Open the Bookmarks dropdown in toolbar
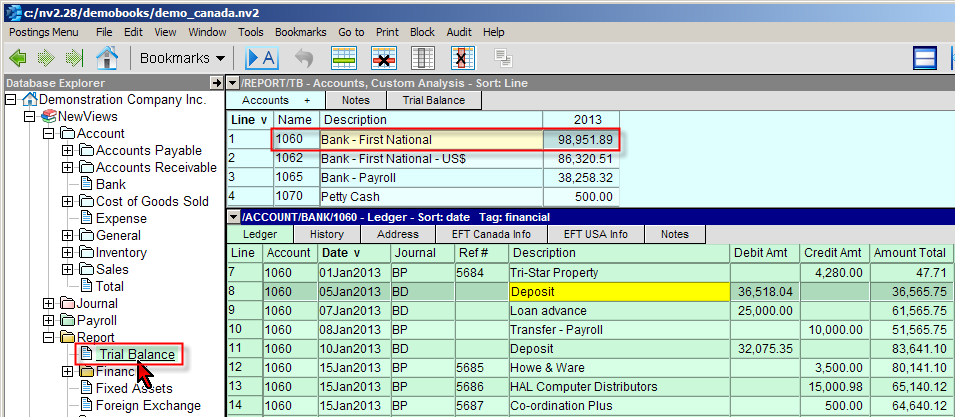The width and height of the screenshot is (955, 417). tap(181, 58)
